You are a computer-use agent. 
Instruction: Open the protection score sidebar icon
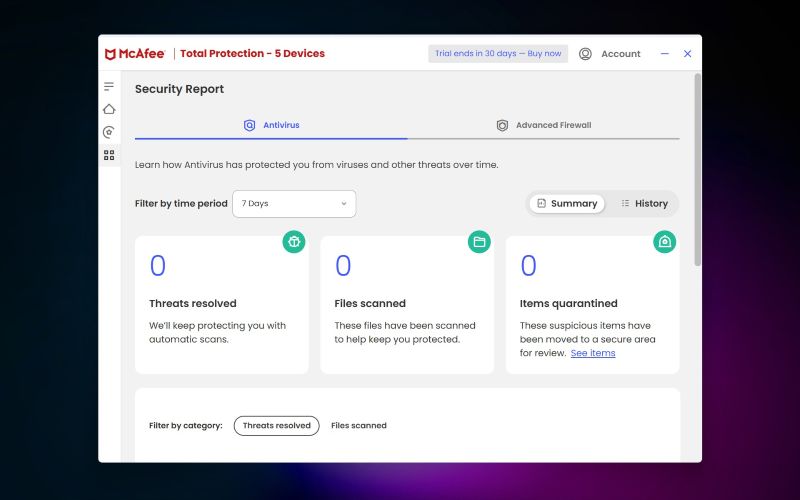(x=109, y=132)
